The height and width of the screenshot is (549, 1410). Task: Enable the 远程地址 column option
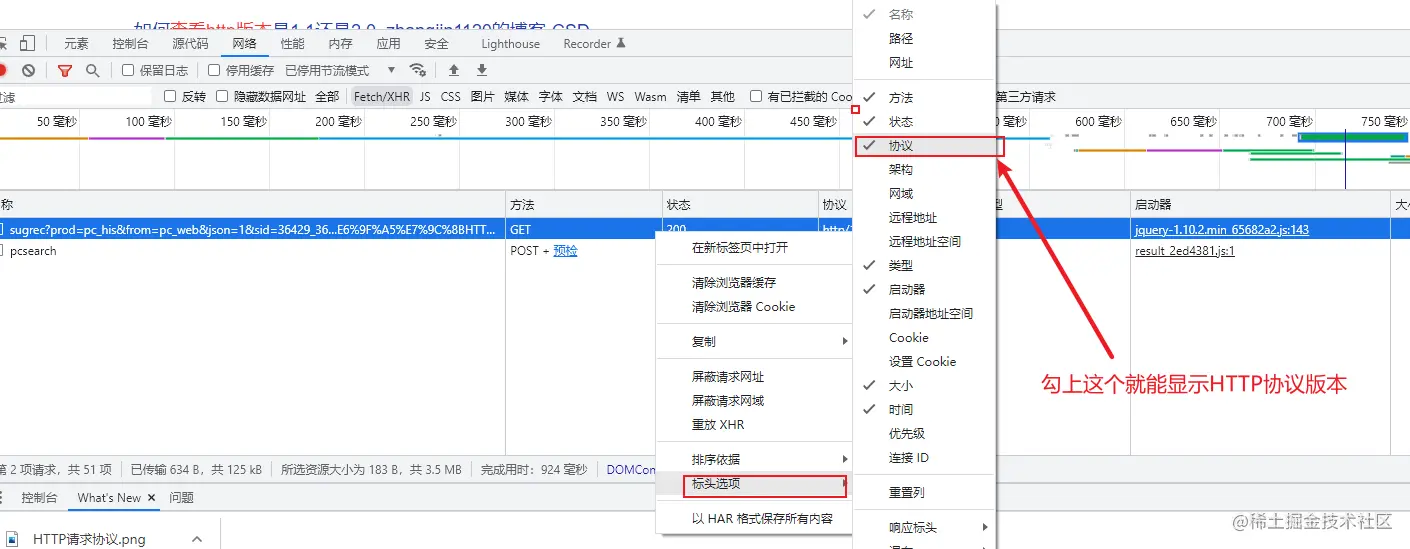(924, 217)
